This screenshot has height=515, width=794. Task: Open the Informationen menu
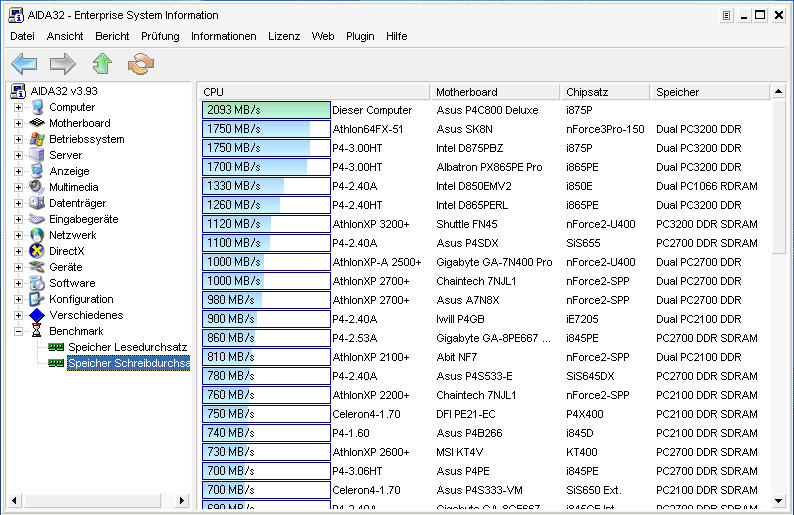[223, 36]
